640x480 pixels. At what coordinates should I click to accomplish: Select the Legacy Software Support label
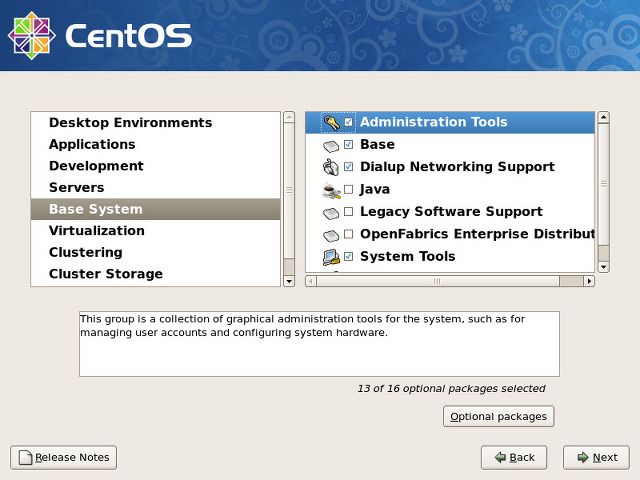coord(451,211)
